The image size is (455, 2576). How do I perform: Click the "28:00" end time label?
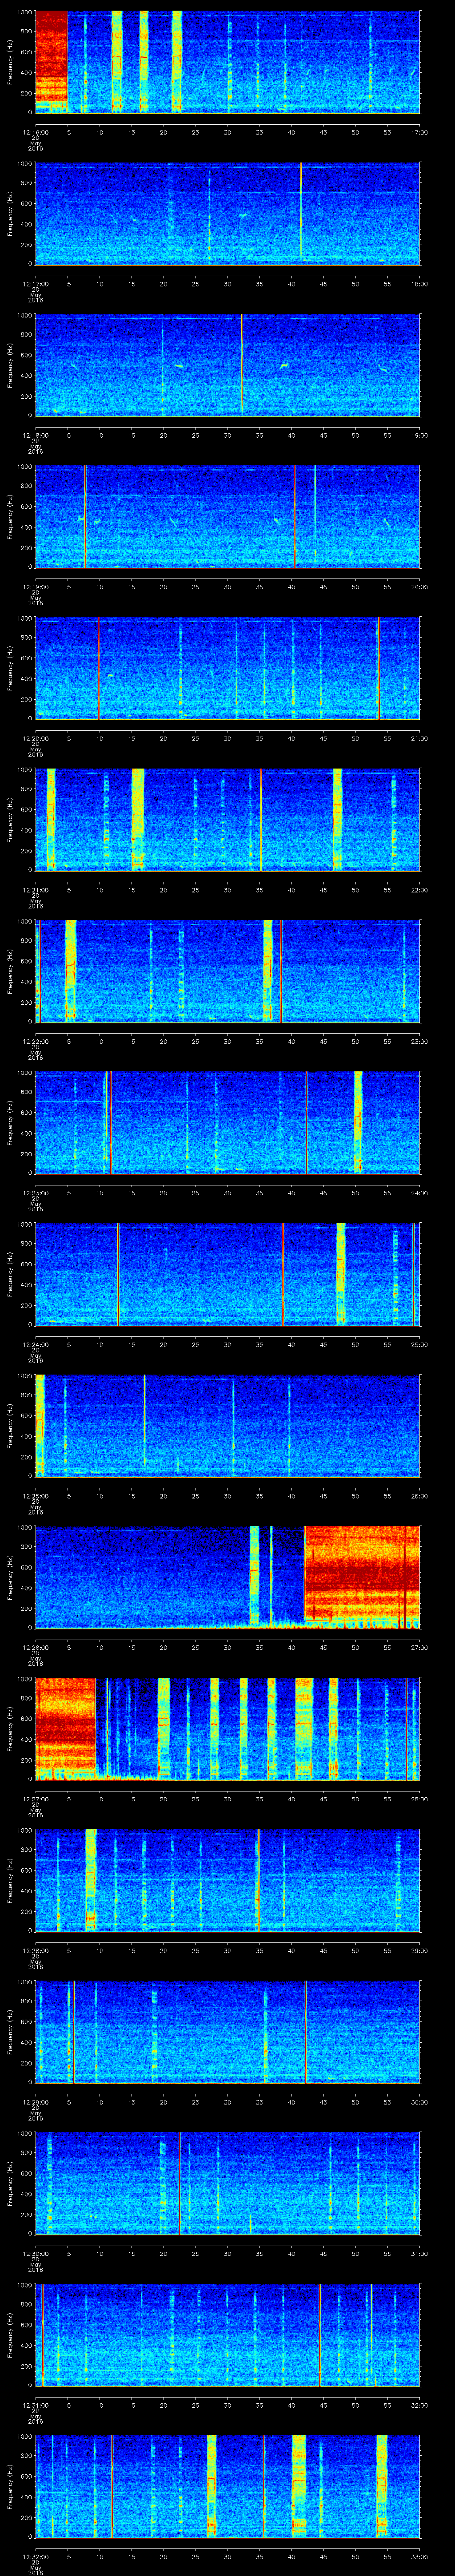419,1799
